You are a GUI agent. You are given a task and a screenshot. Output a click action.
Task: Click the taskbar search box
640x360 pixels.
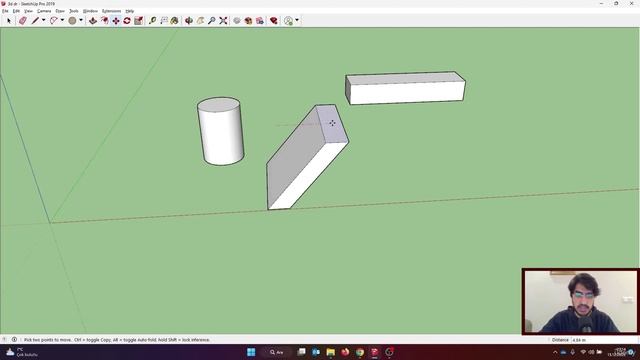[x=277, y=352]
